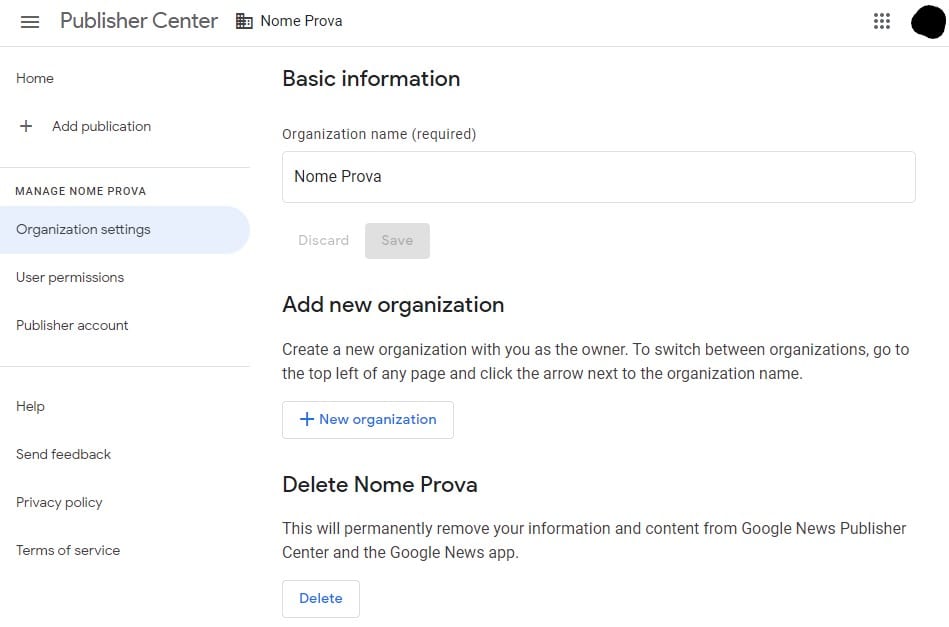Click inside the Organization name text field

tap(598, 176)
